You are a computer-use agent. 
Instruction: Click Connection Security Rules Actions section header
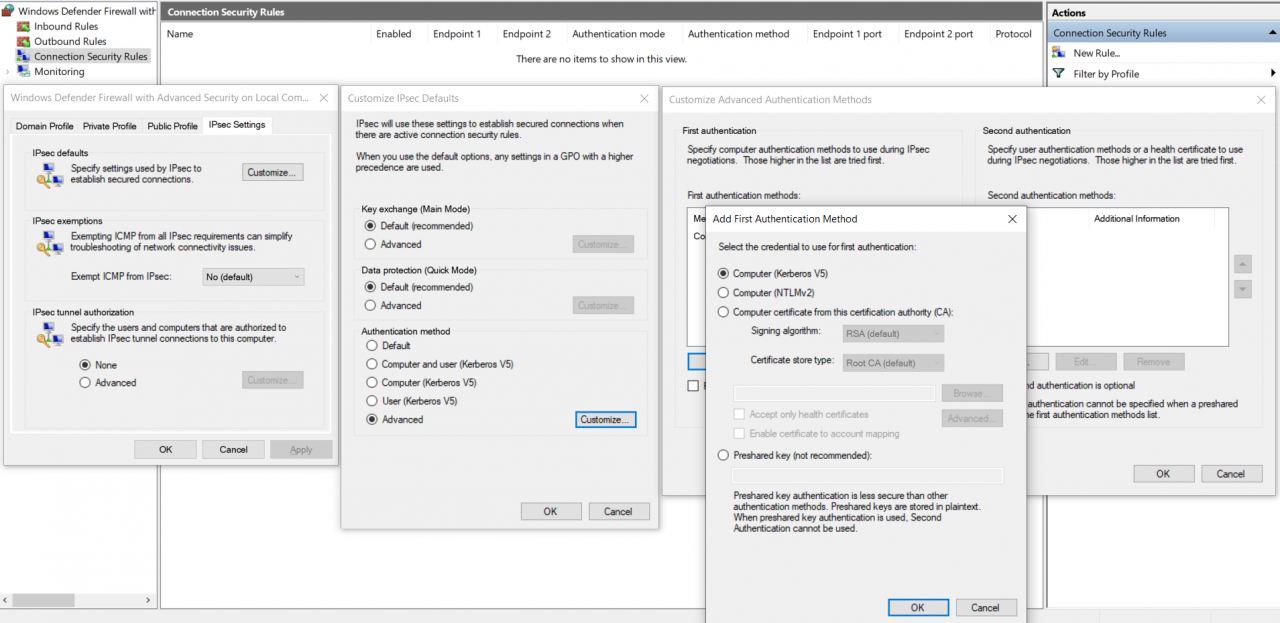pyautogui.click(x=1163, y=33)
